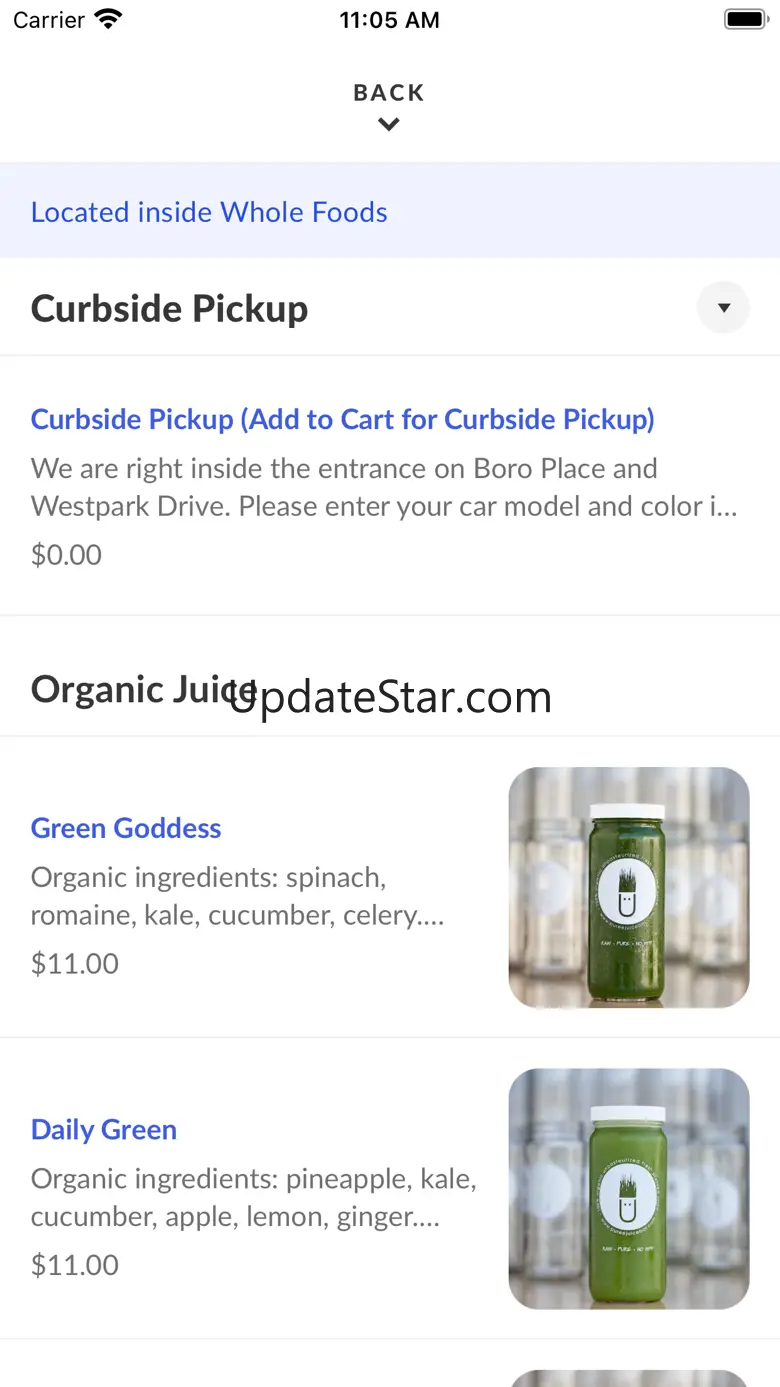Open the Green Goddess juice item
The width and height of the screenshot is (780, 1387).
pos(126,828)
